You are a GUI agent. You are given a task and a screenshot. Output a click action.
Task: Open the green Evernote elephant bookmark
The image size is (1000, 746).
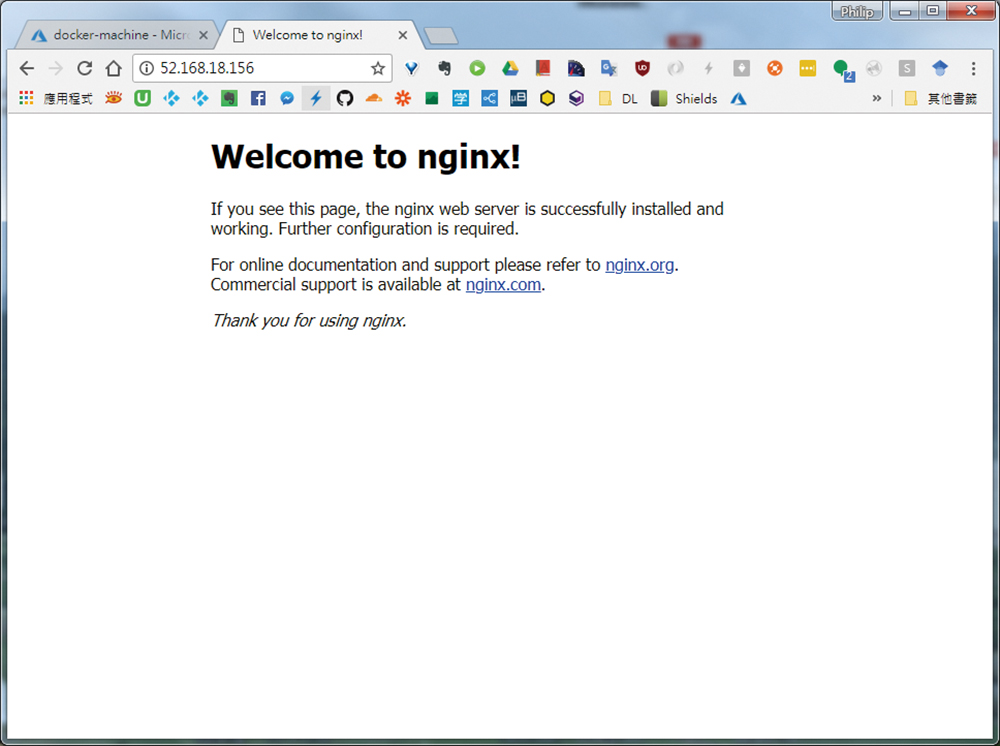229,98
